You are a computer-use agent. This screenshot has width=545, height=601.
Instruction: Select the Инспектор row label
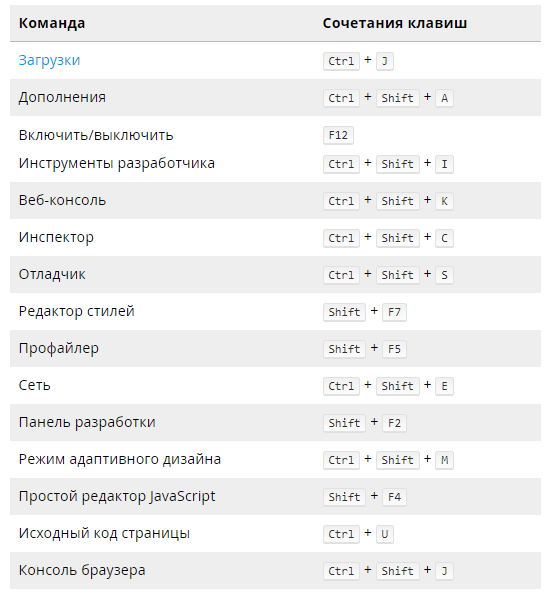(56, 238)
